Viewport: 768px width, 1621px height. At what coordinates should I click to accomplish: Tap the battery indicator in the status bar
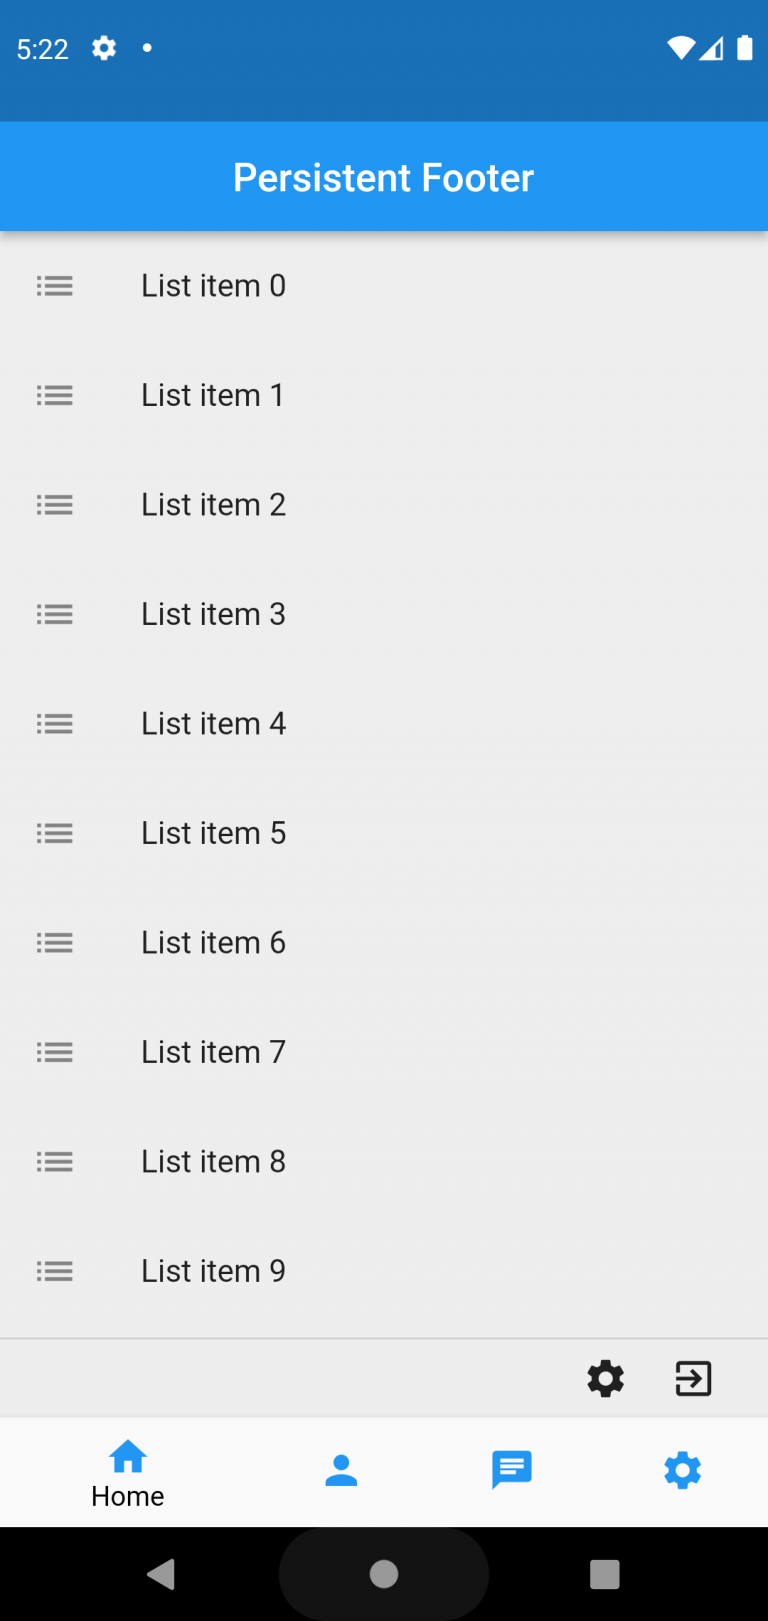tap(746, 48)
